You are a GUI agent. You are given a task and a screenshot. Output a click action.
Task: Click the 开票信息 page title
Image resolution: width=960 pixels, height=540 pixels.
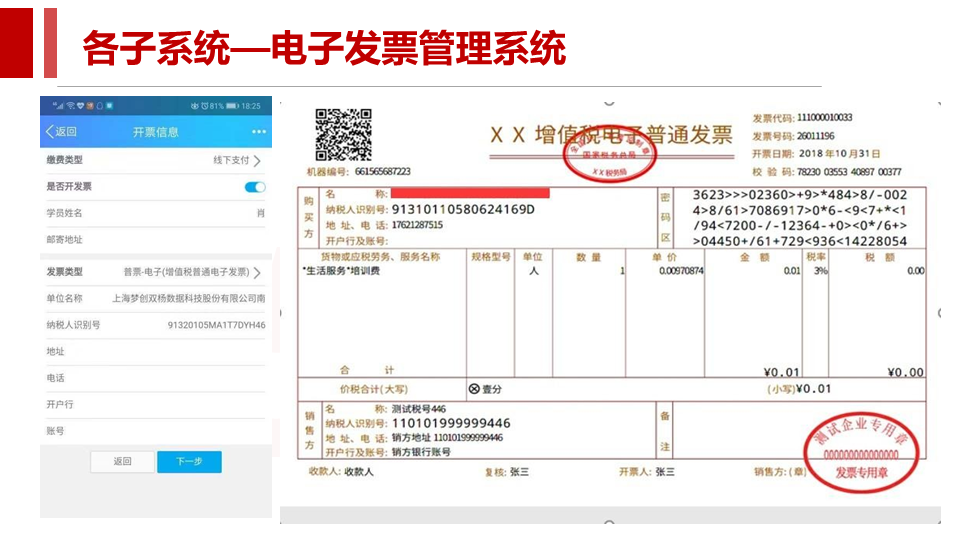[x=155, y=132]
